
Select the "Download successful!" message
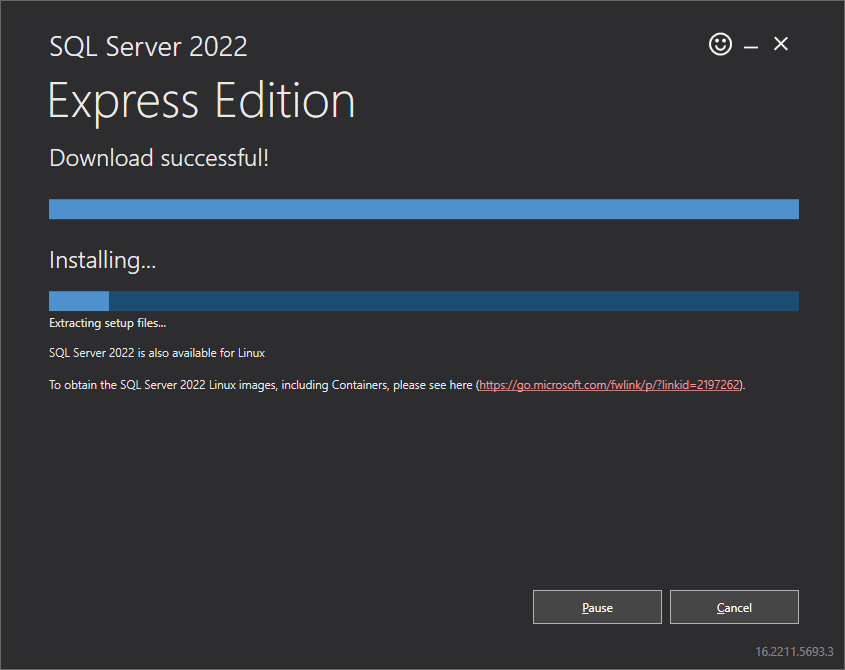pos(159,158)
